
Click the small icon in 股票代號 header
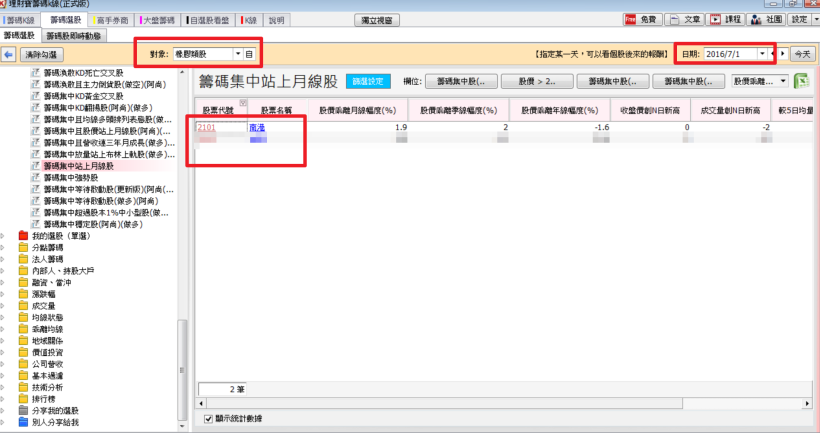click(243, 102)
